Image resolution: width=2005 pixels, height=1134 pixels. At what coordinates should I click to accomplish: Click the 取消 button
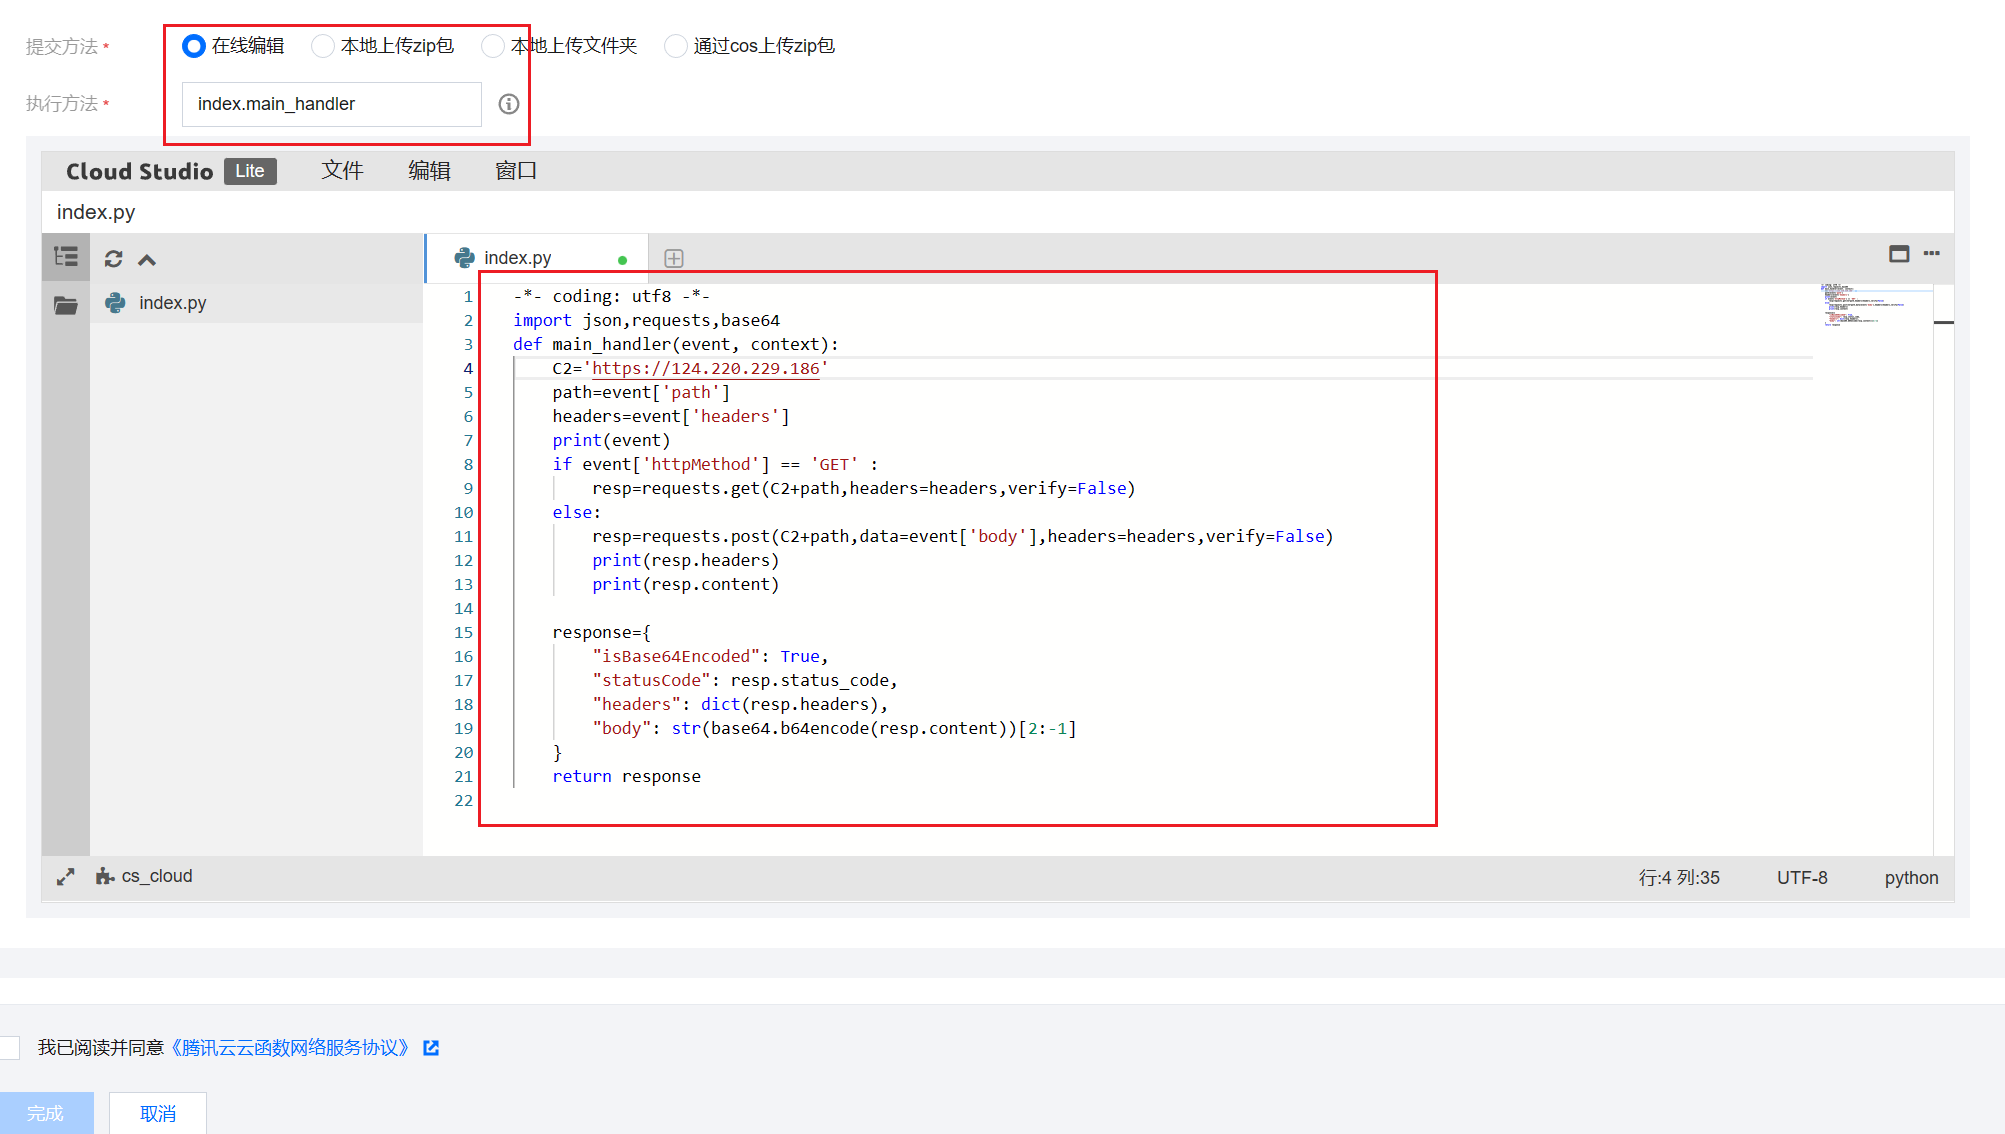coord(158,1113)
